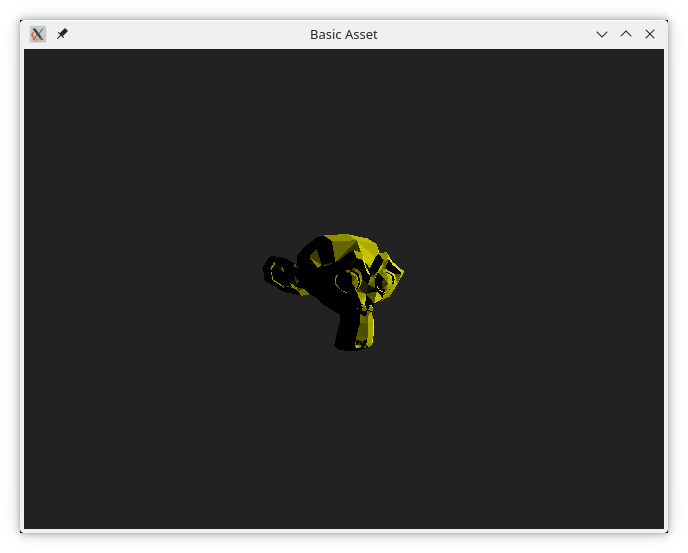The height and width of the screenshot is (553, 688).
Task: Click title bar space right of title text
Action: 480,34
